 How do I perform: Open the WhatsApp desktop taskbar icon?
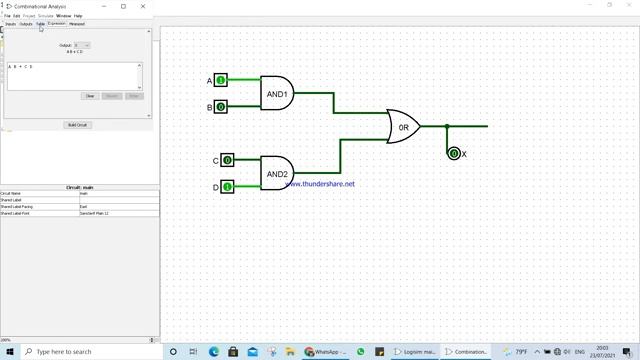(x=360, y=351)
